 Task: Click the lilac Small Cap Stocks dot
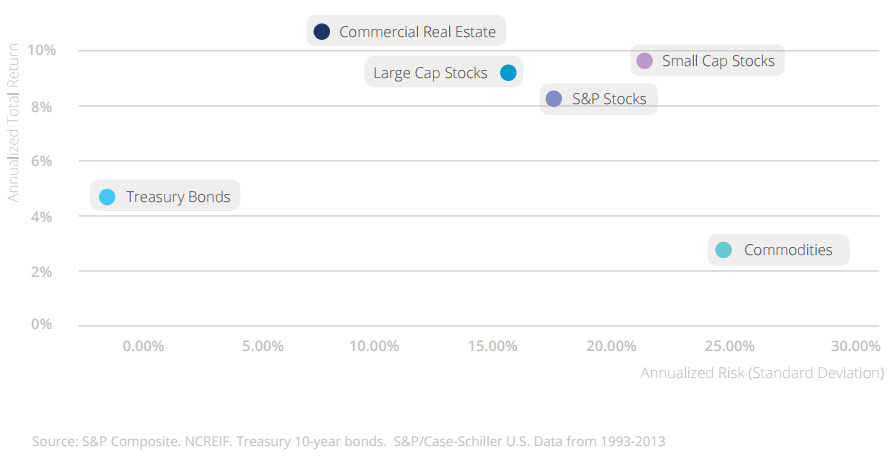coord(644,61)
